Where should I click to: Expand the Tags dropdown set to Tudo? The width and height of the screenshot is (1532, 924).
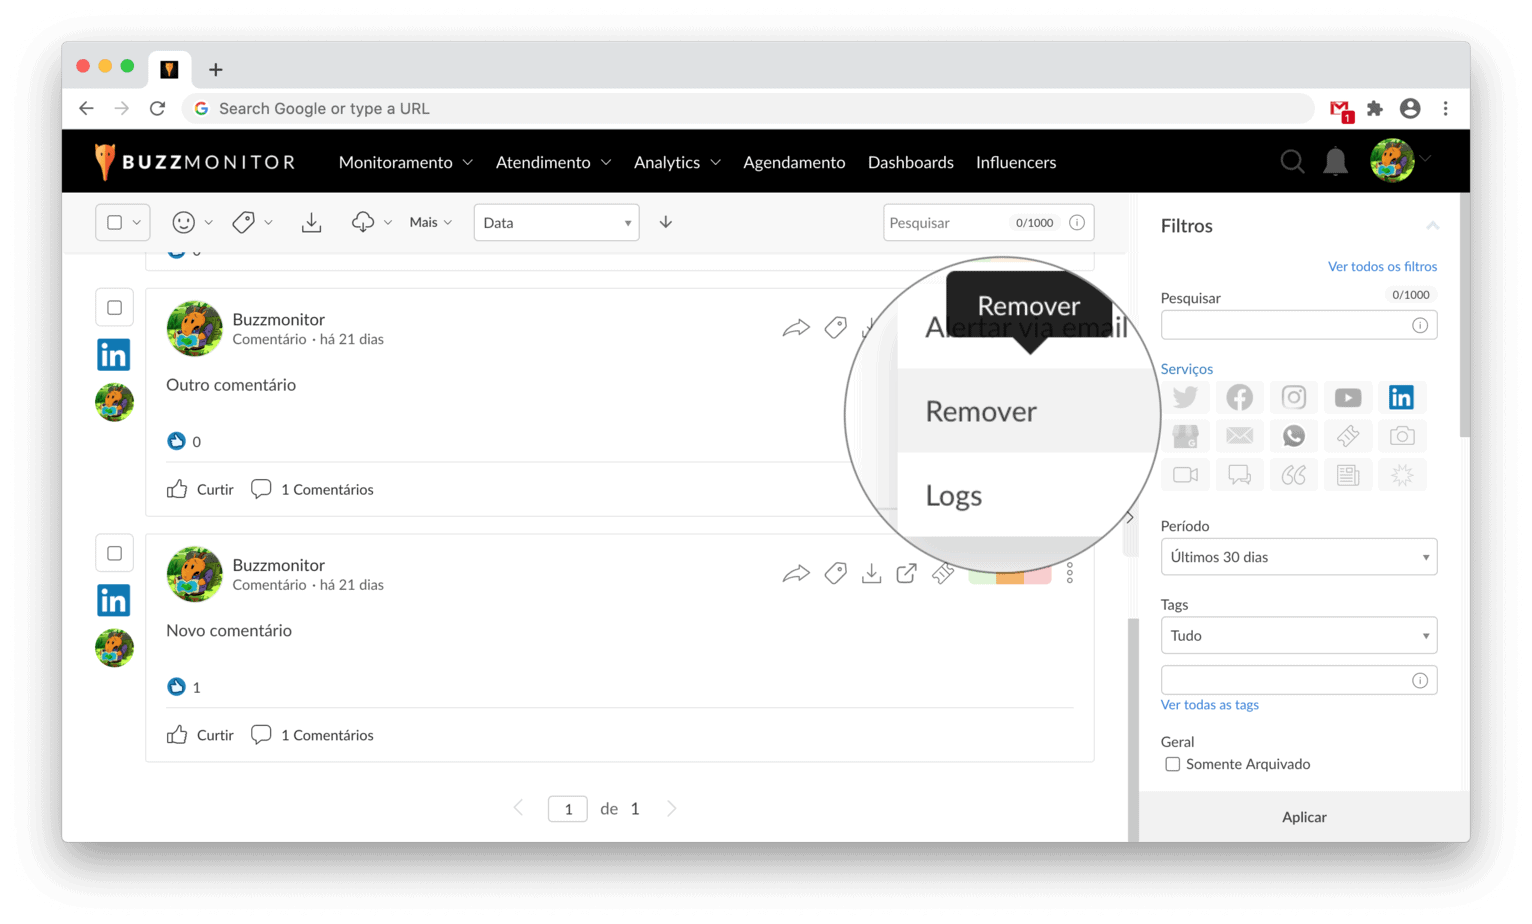coord(1298,636)
